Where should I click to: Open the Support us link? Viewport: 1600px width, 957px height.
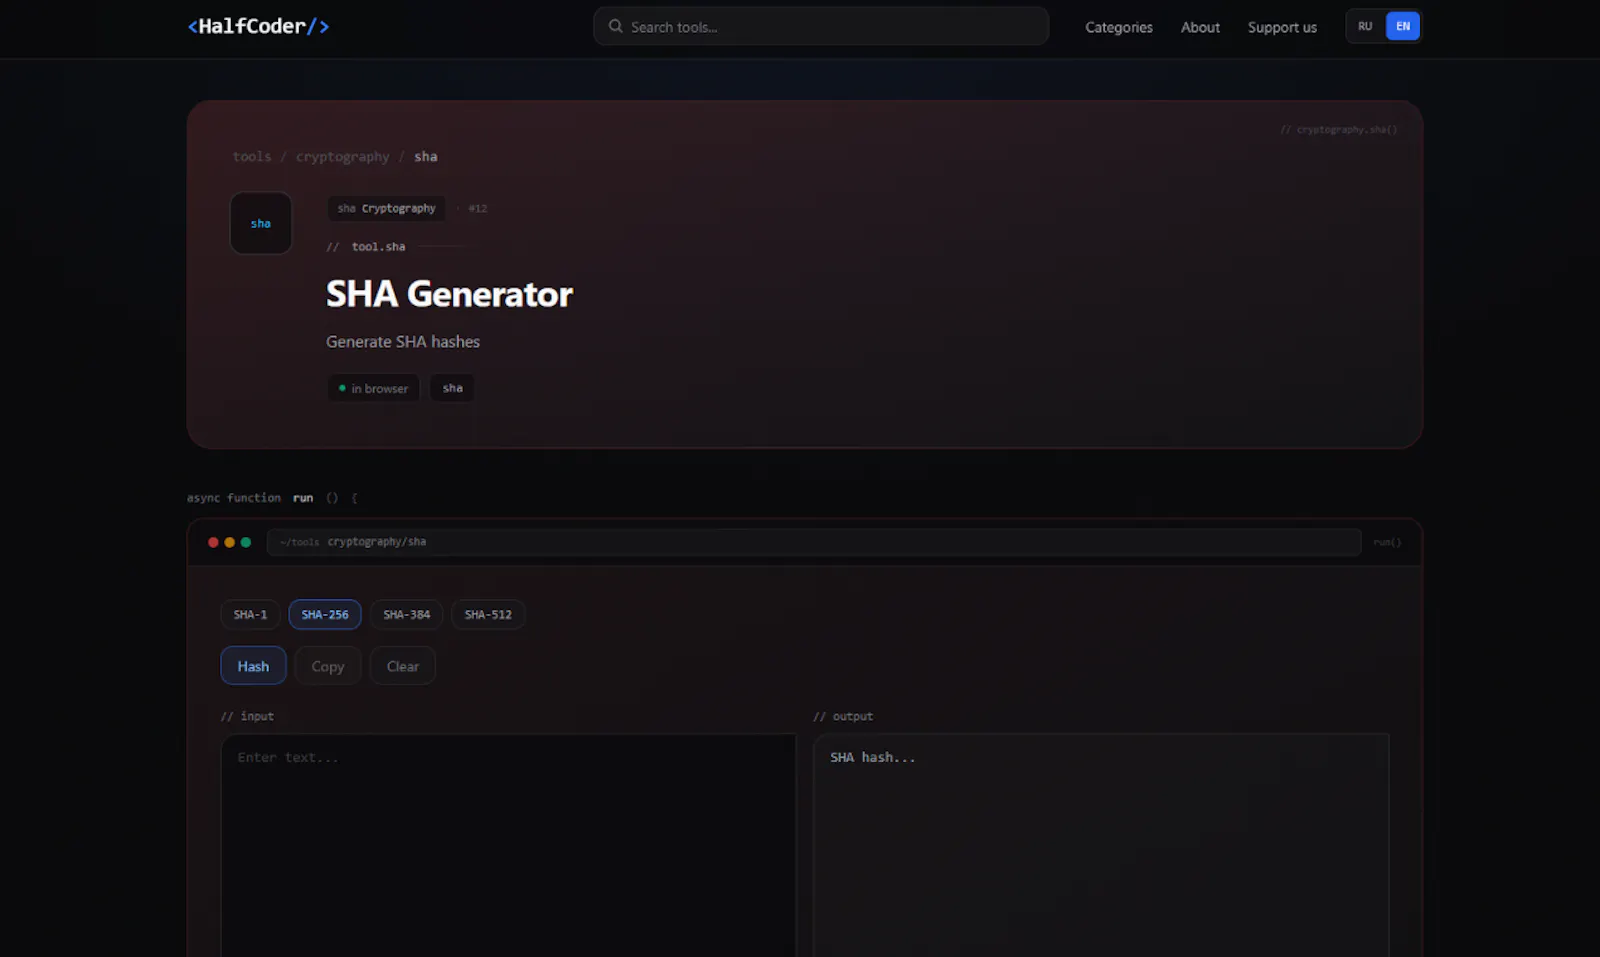(1282, 27)
